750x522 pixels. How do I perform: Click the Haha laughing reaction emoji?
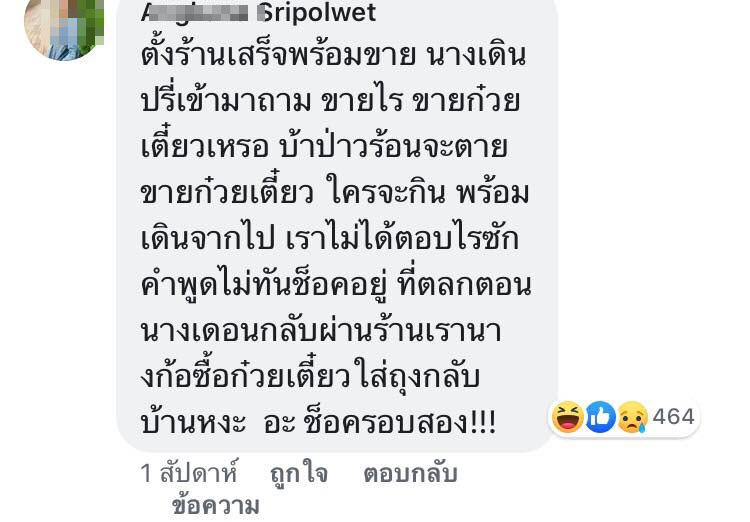pos(567,417)
